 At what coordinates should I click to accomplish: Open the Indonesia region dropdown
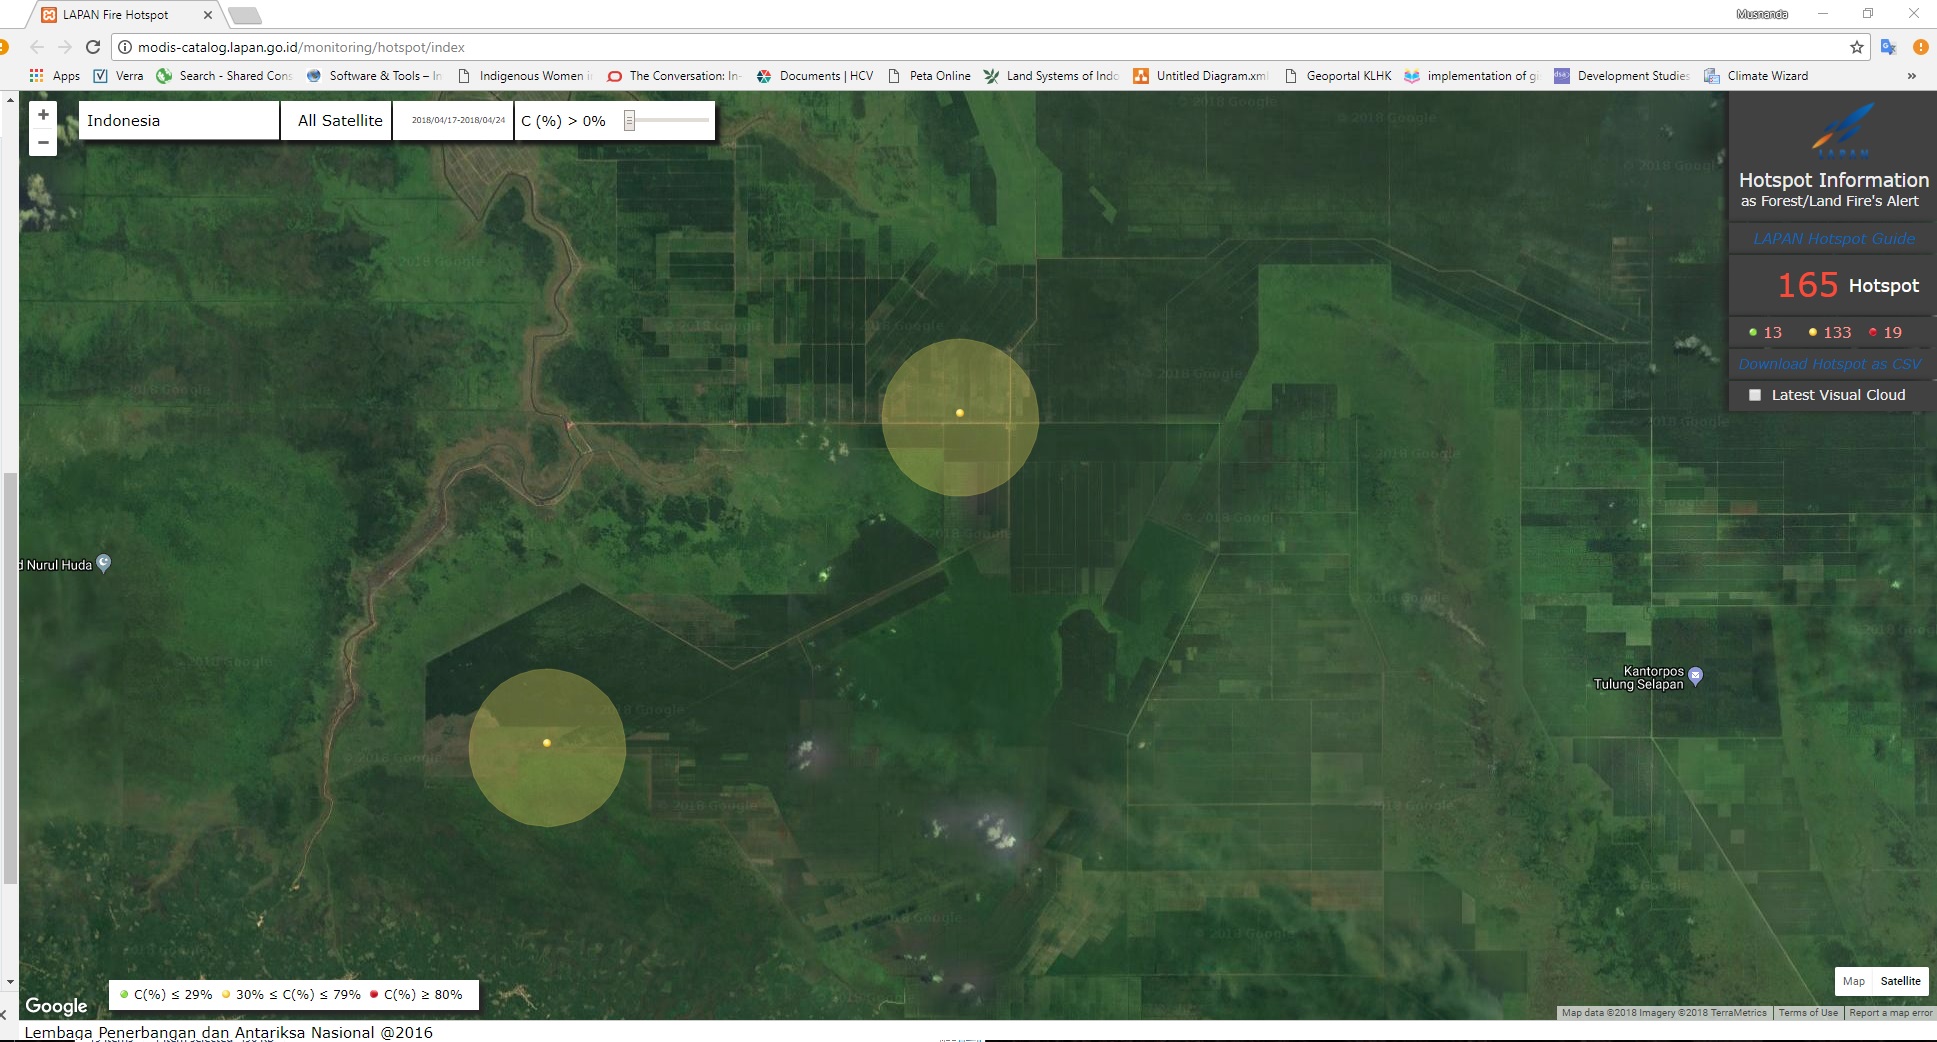point(179,121)
